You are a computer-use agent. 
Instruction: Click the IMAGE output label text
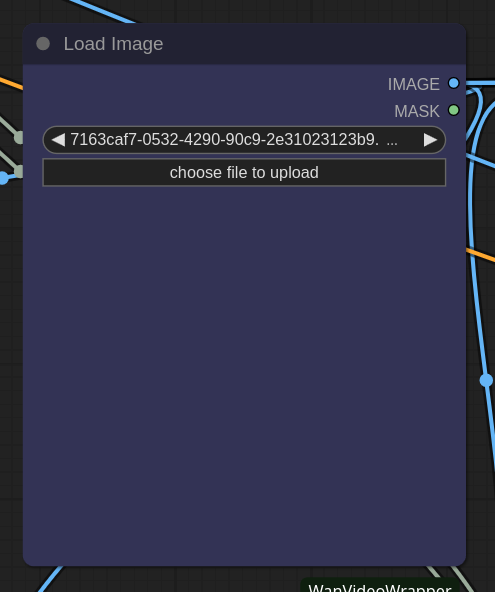pyautogui.click(x=413, y=84)
